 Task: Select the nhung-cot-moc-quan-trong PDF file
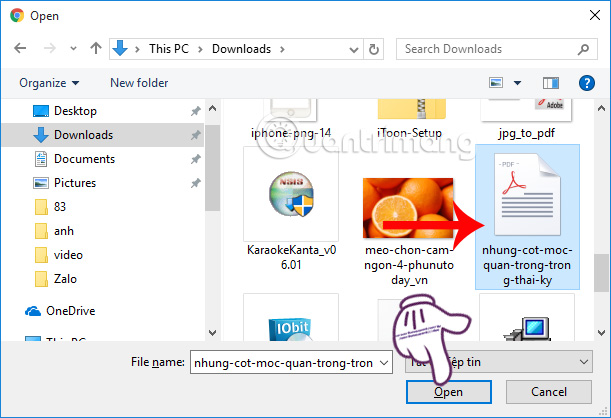(527, 217)
